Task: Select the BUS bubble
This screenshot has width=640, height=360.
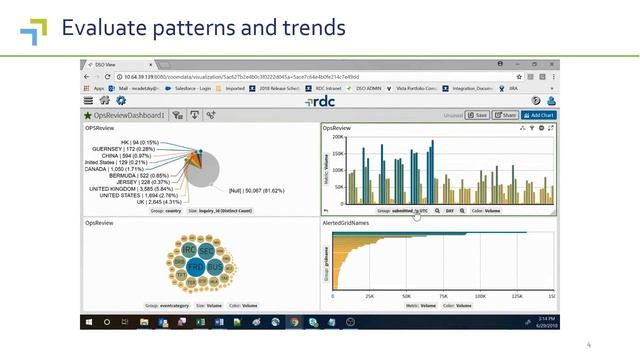Action: pyautogui.click(x=215, y=267)
